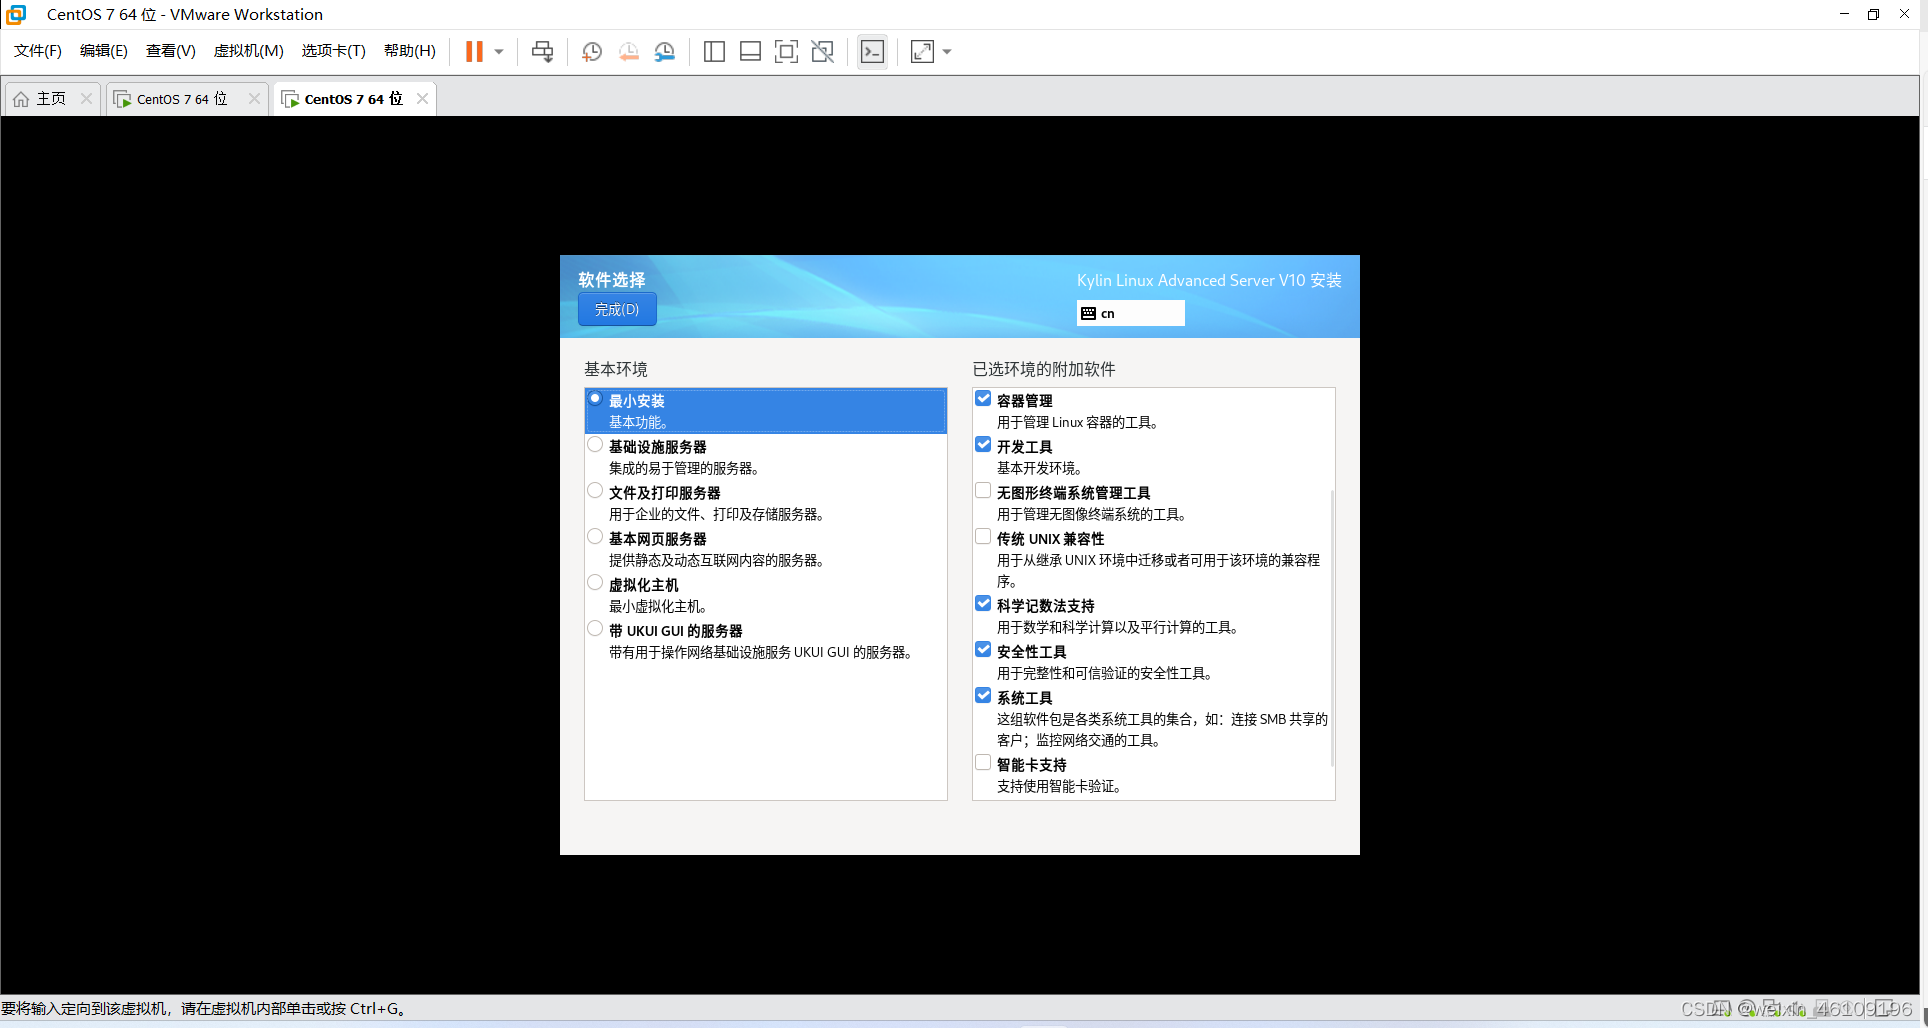Select 带 UKUI GUI 的服务器 radio button
This screenshot has width=1928, height=1028.
(595, 629)
